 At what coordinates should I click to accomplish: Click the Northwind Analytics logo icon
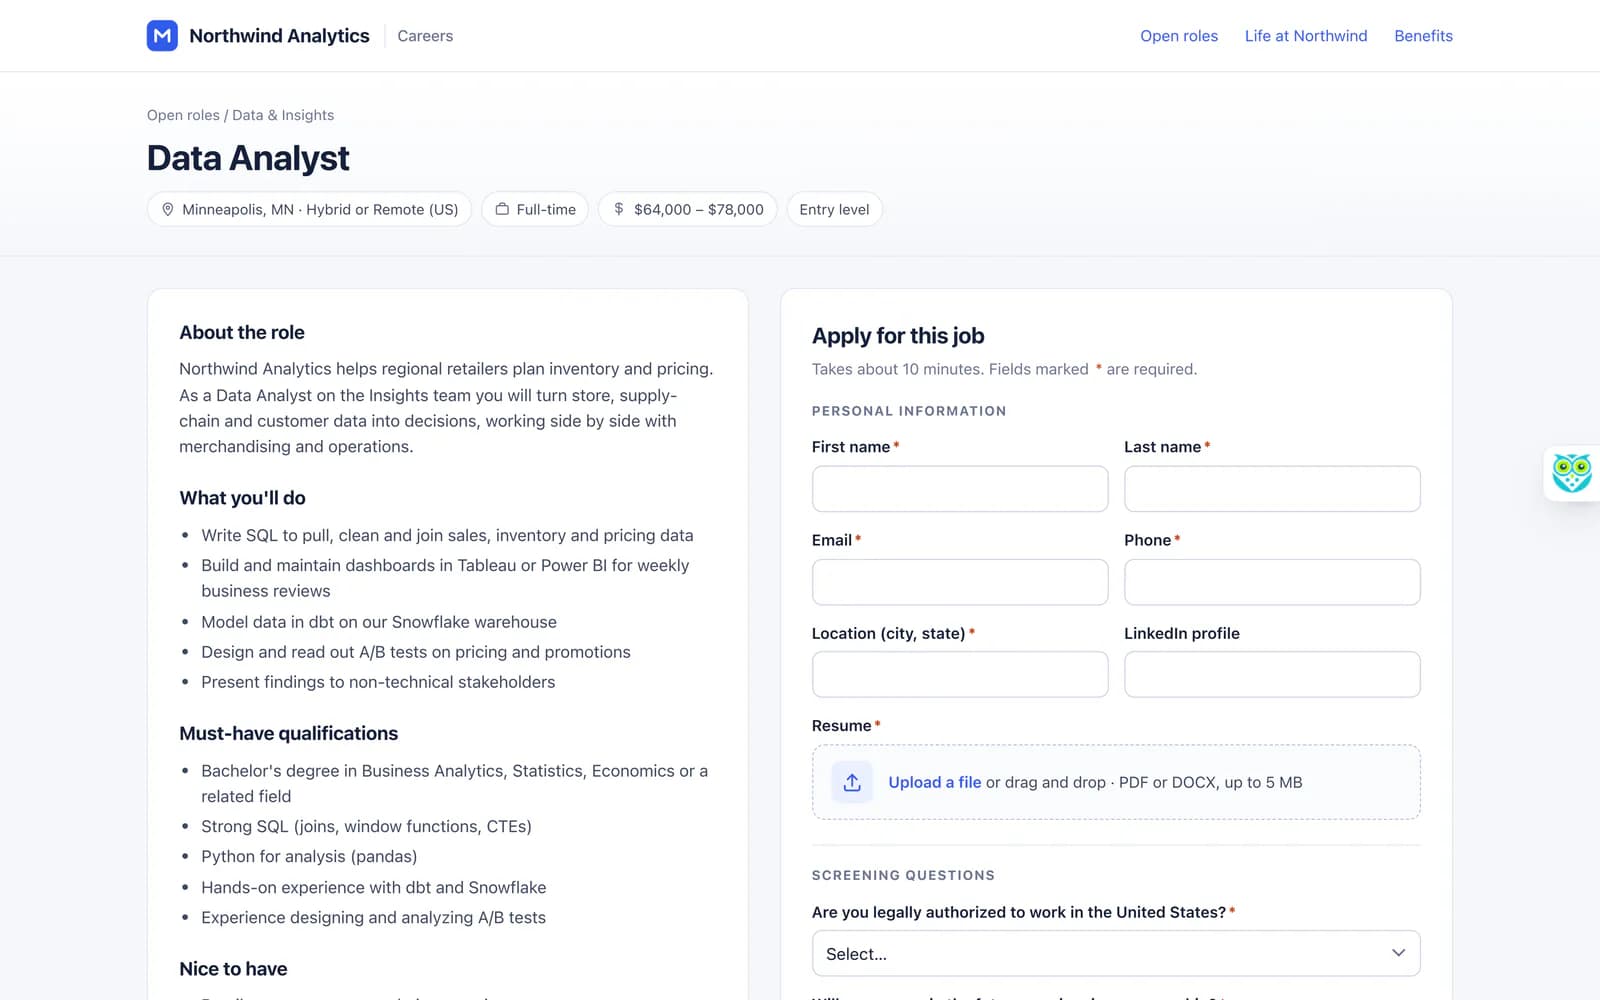(162, 36)
